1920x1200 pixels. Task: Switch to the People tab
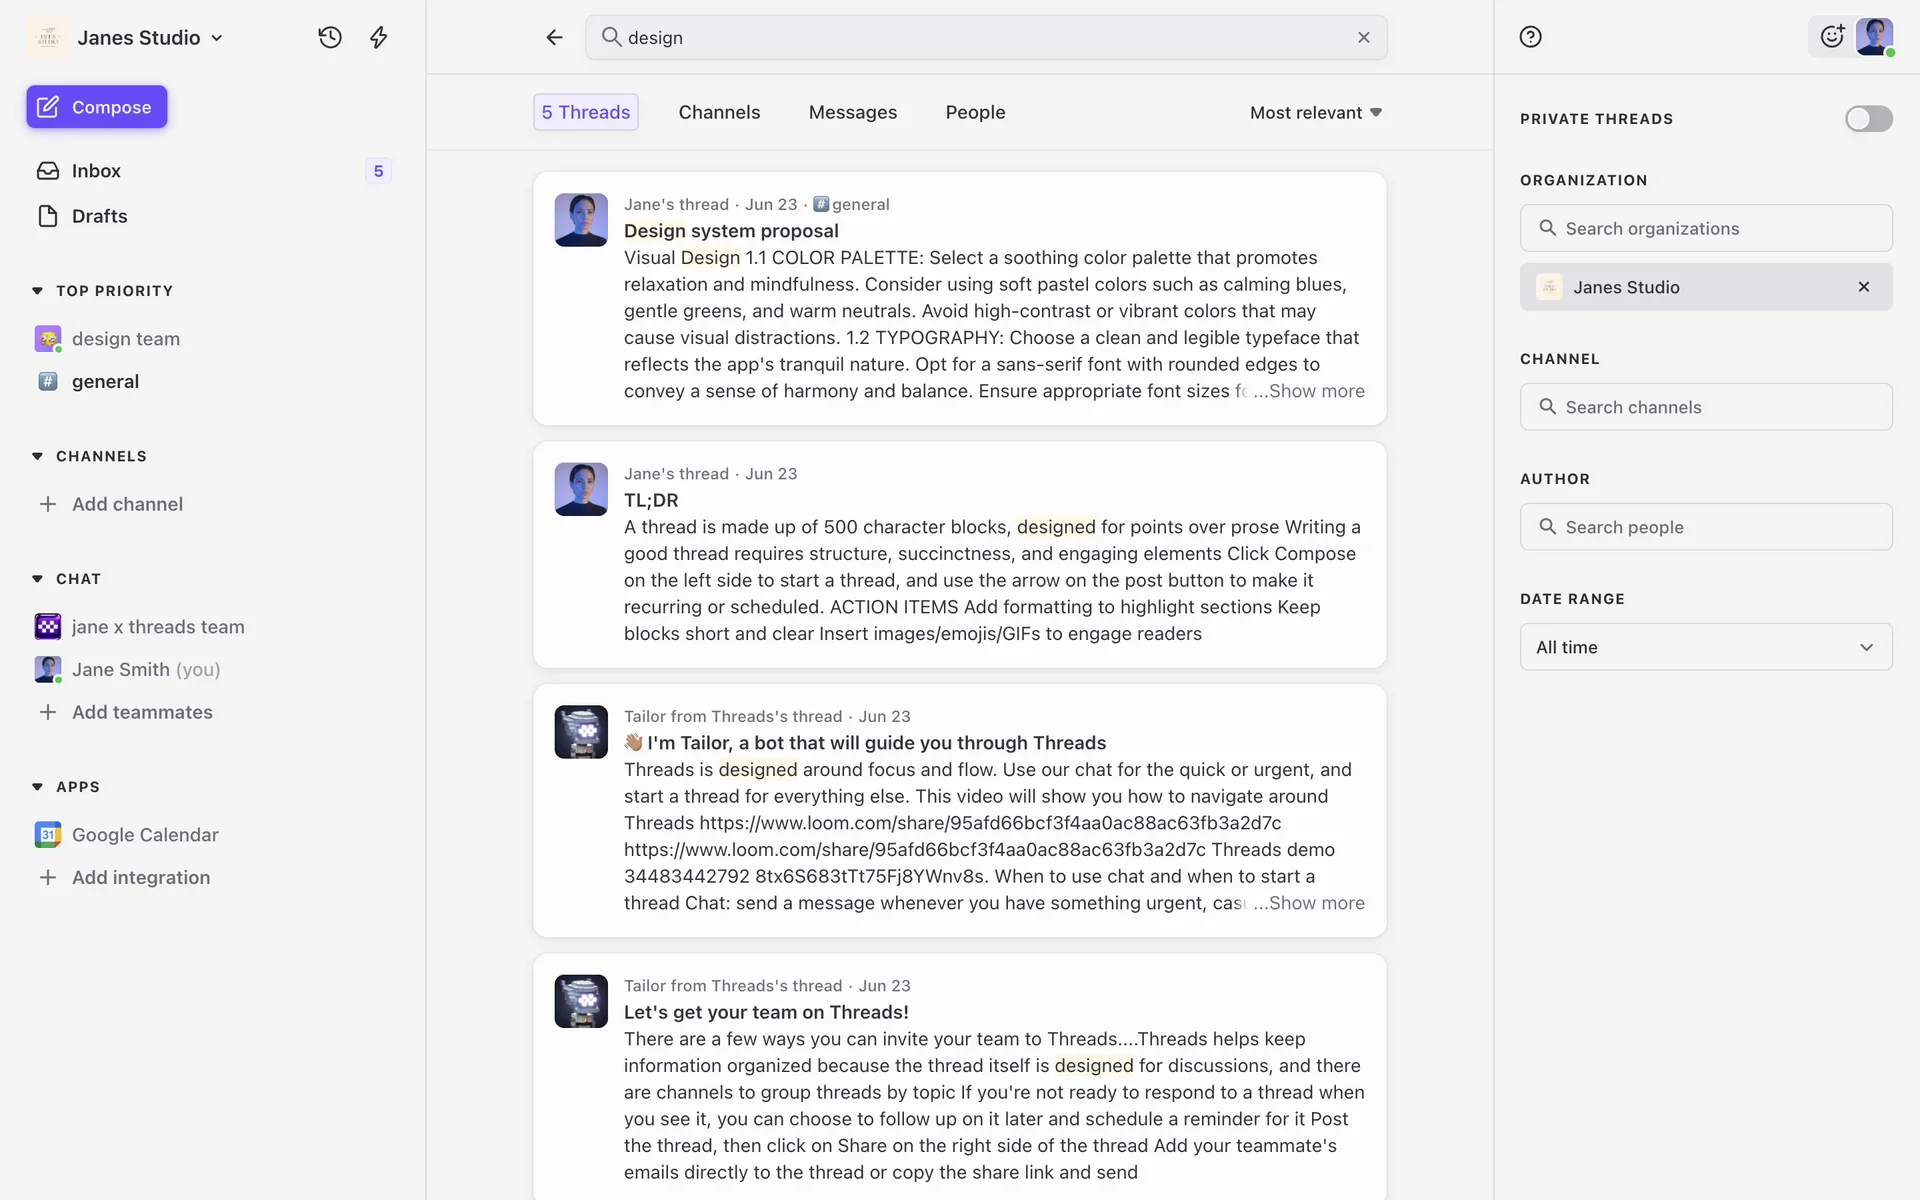click(x=975, y=112)
